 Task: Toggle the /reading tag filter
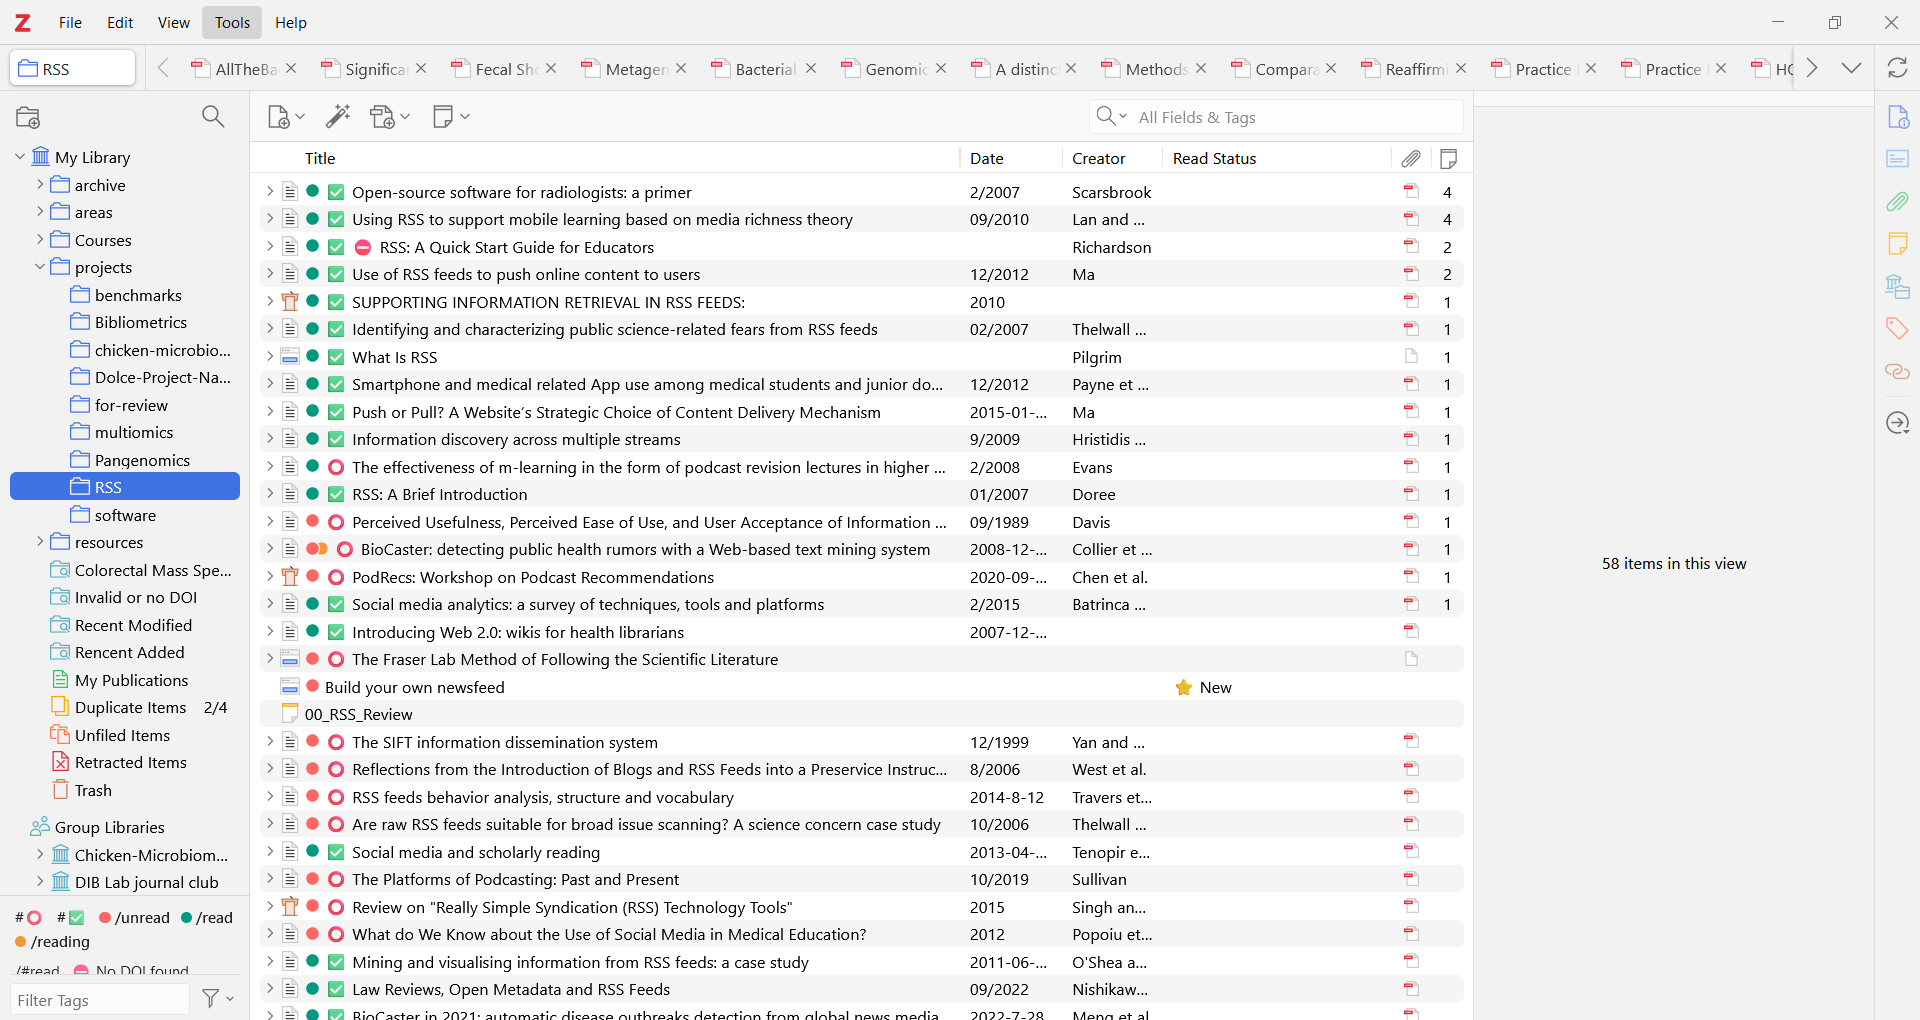coord(53,941)
